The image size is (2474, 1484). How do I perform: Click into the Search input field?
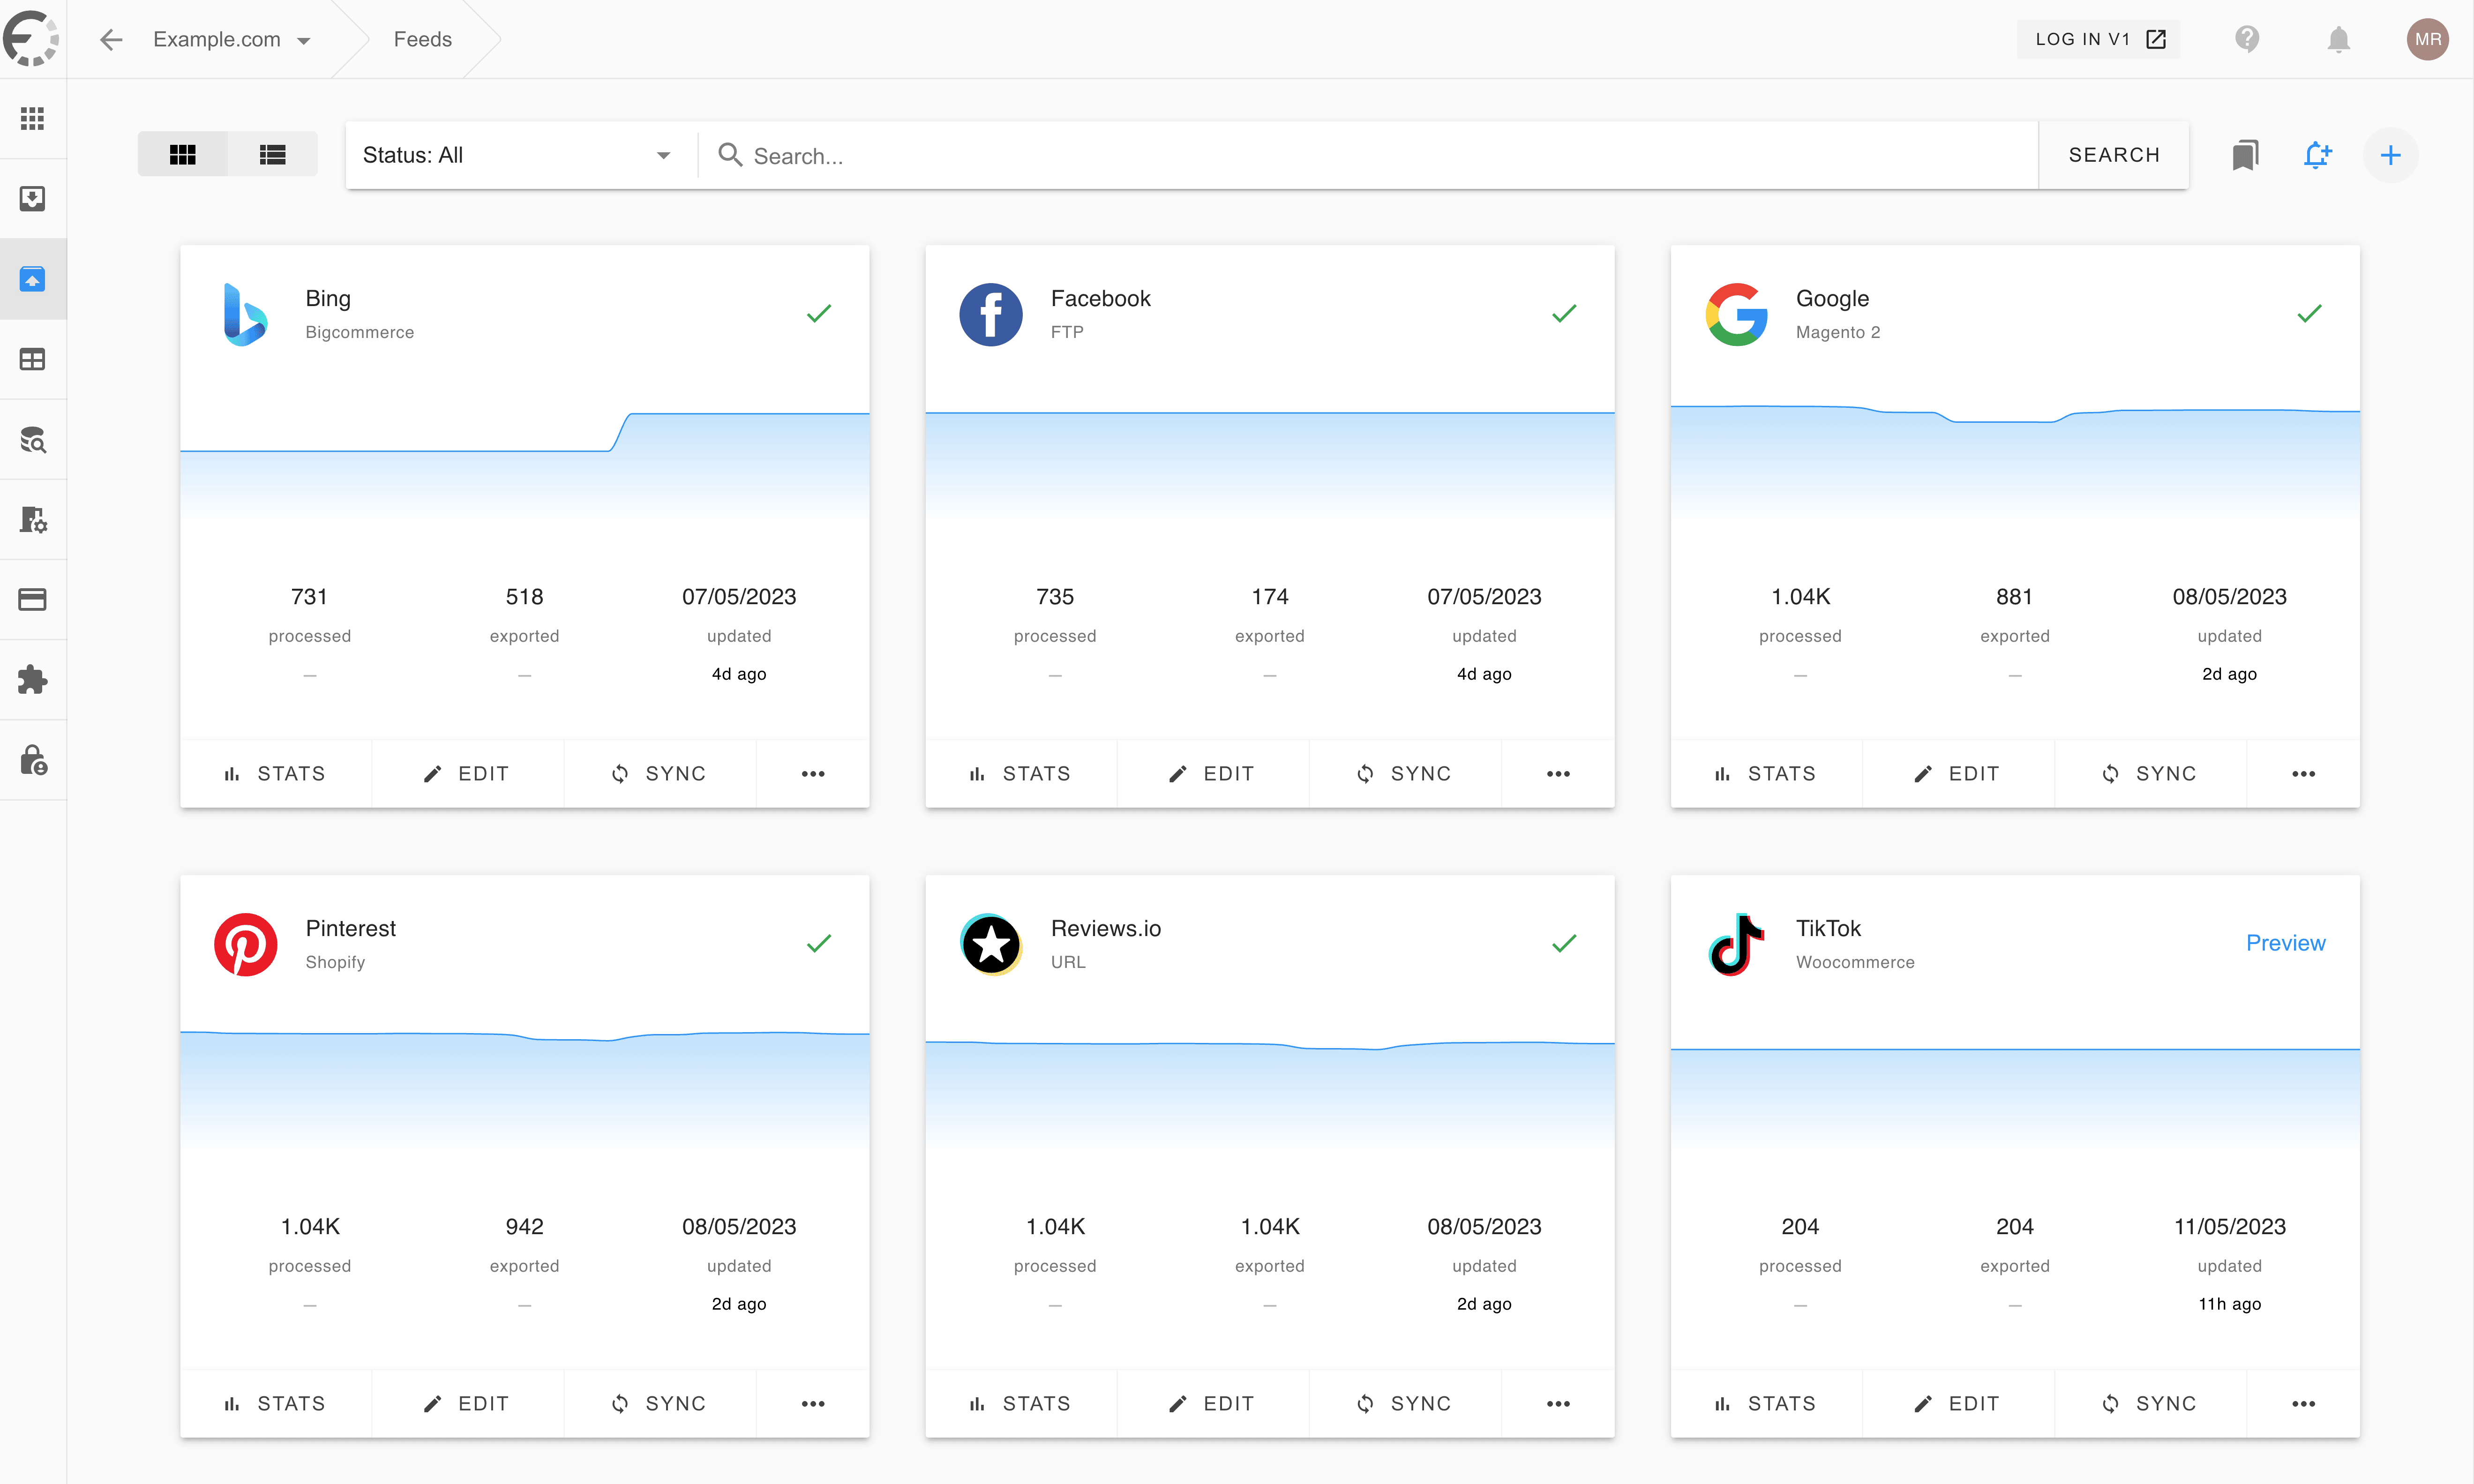pos(1380,156)
